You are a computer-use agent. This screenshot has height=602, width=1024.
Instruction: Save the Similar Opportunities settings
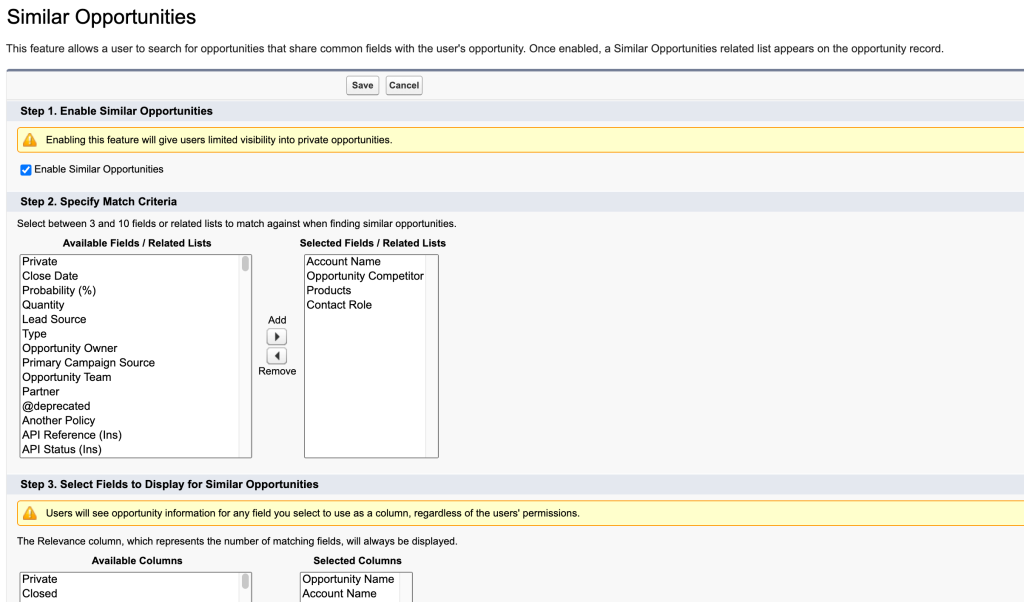362,86
